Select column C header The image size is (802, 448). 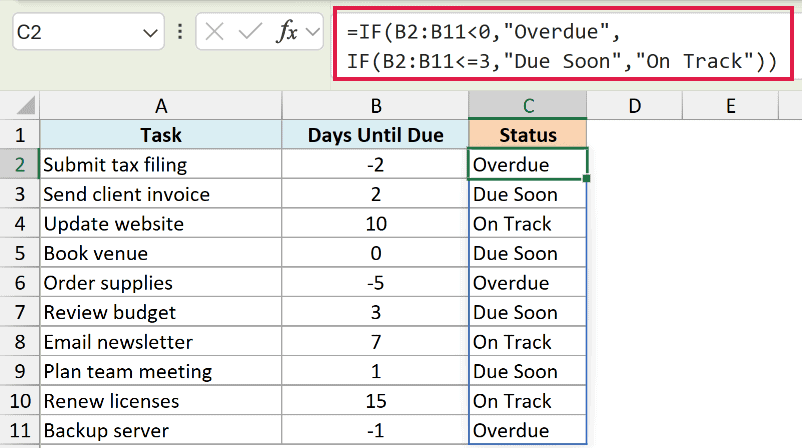coord(528,106)
